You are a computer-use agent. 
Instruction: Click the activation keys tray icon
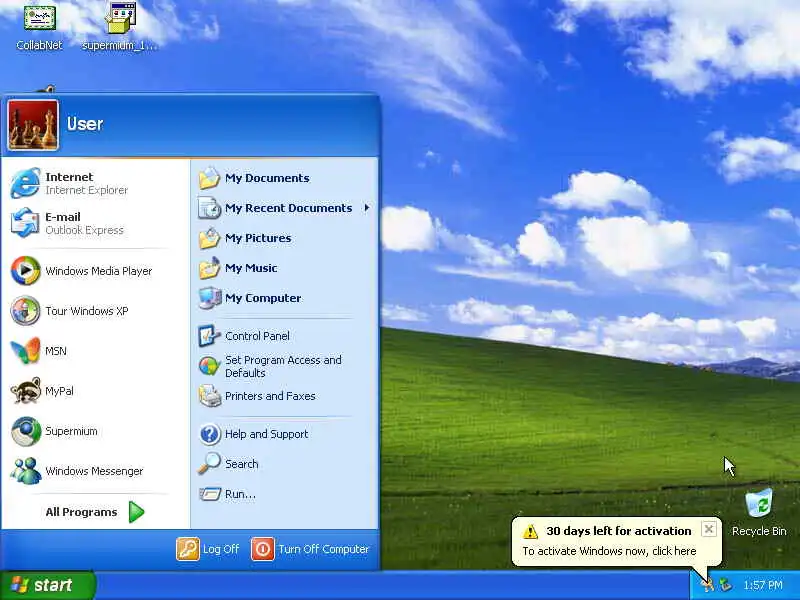[x=708, y=585]
